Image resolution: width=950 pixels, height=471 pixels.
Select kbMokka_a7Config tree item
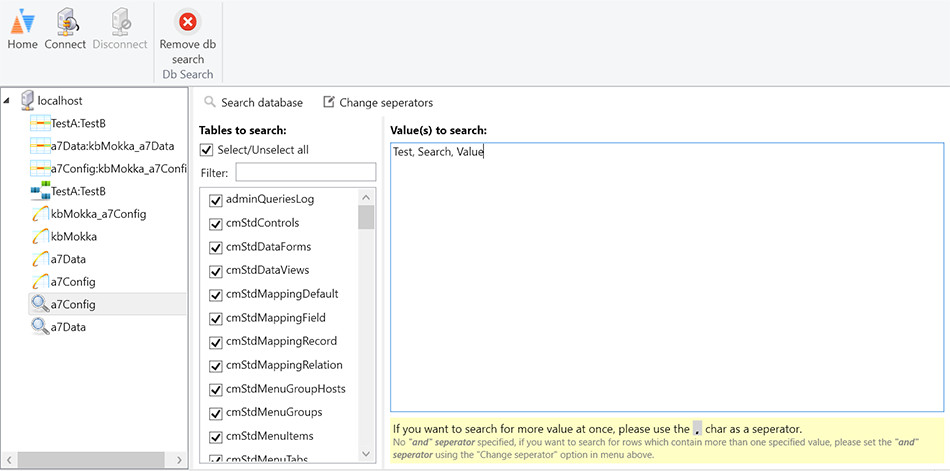88,214
